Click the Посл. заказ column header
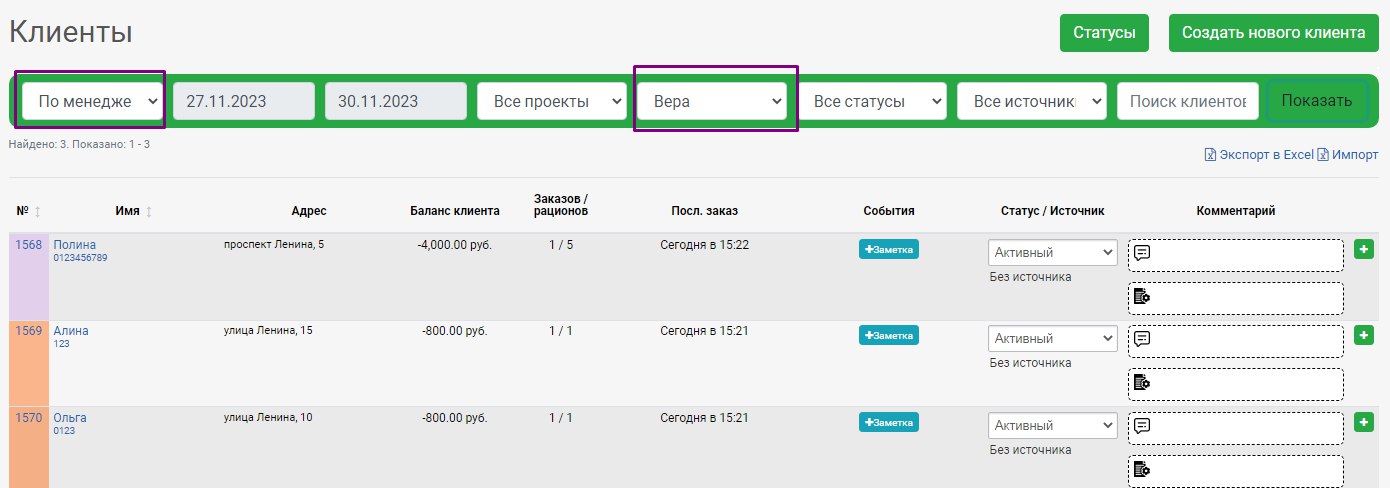 point(705,211)
